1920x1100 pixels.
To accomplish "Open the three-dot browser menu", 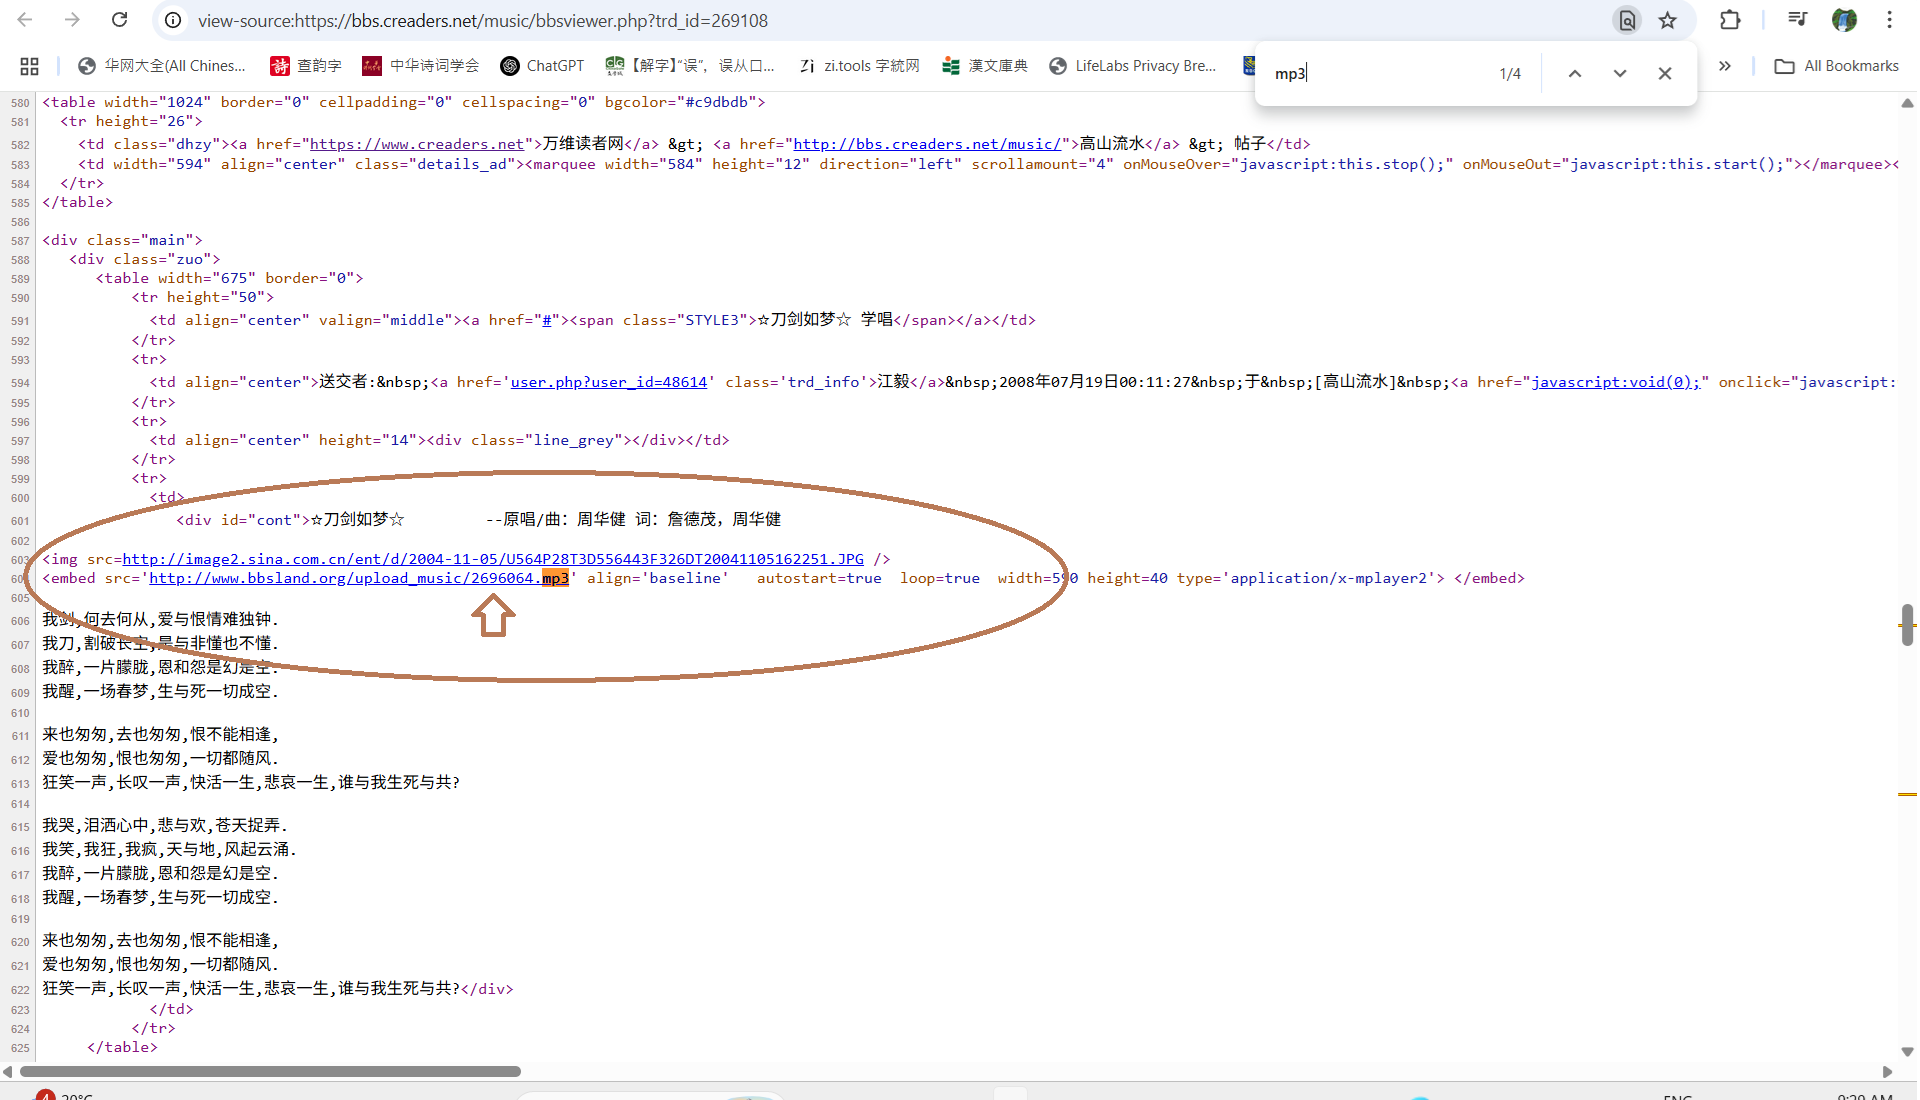I will pyautogui.click(x=1889, y=19).
